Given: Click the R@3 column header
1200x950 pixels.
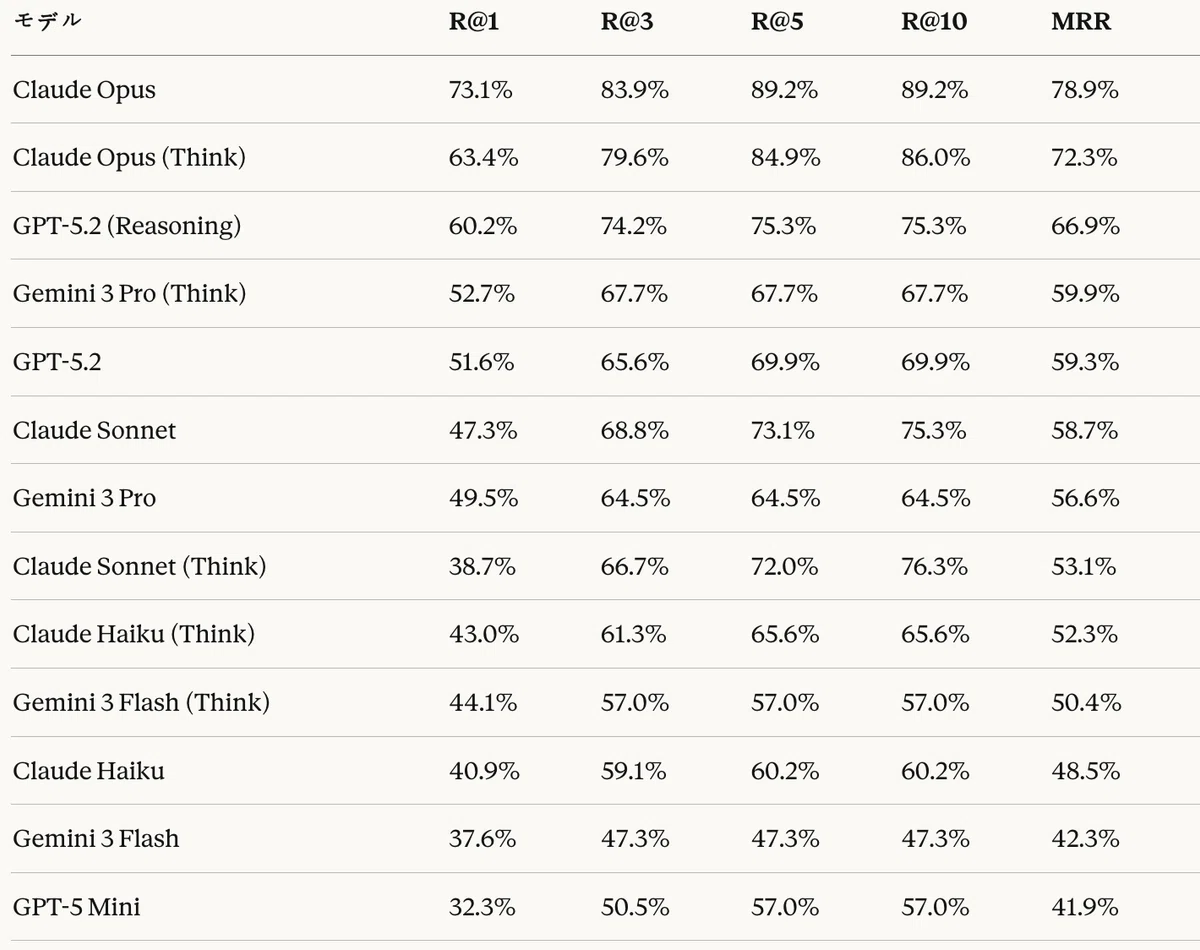Looking at the screenshot, I should coord(627,21).
